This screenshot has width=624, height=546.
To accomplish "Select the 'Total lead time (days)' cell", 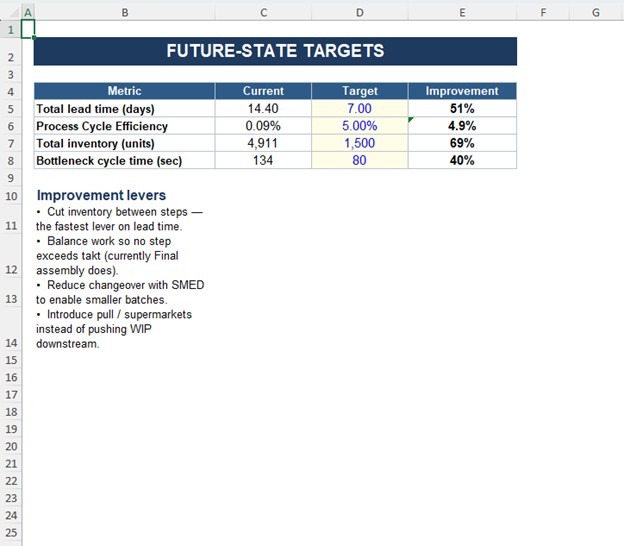I will 125,109.
